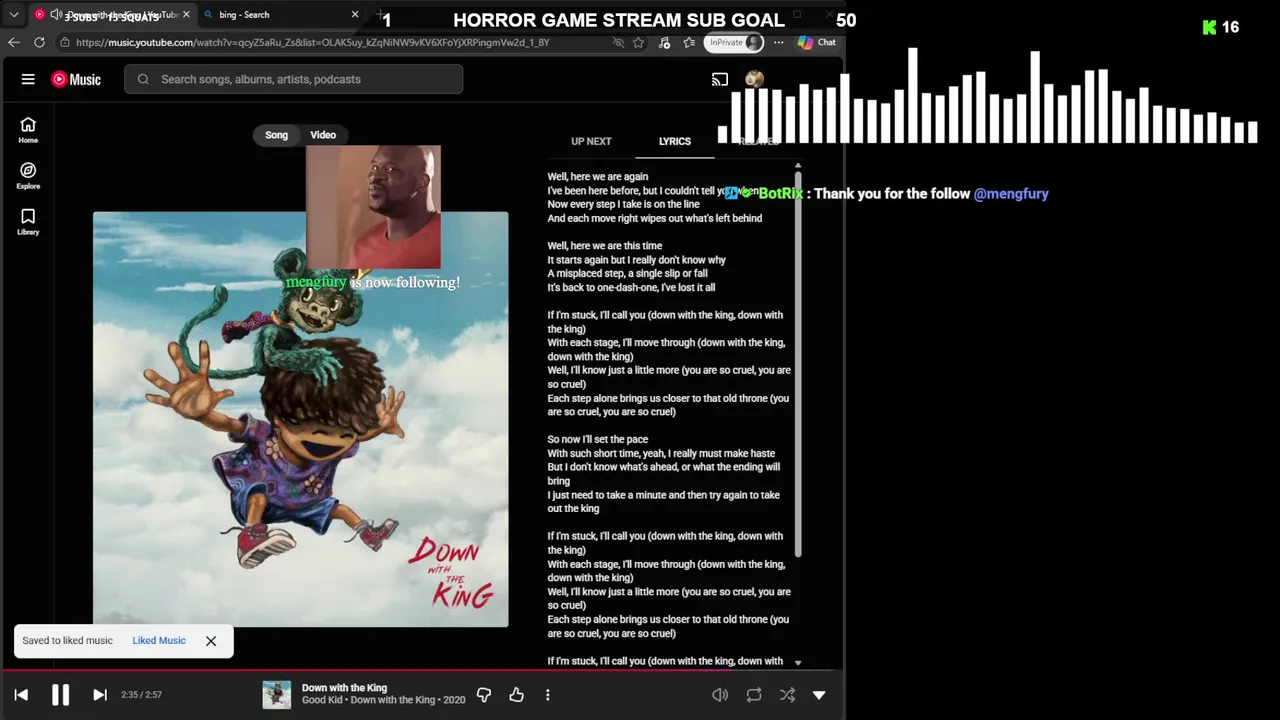Click the HORROR GAME STREAM SUB GOAL text

click(619, 20)
